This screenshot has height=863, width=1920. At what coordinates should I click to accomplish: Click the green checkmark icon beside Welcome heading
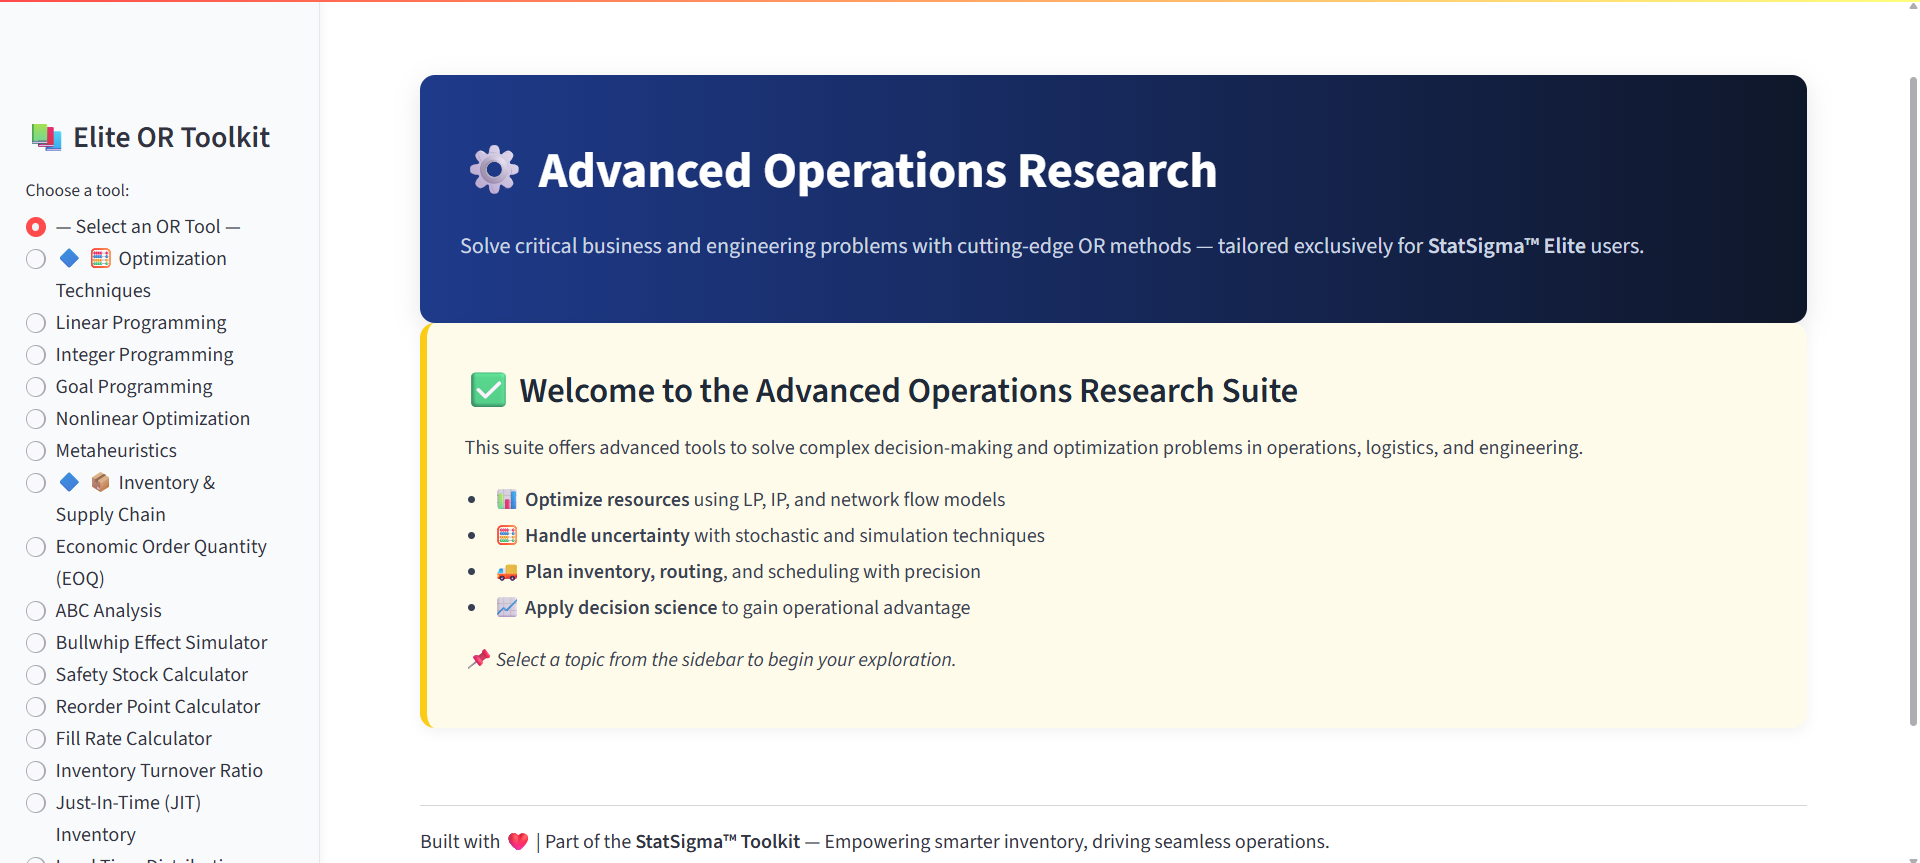click(488, 390)
